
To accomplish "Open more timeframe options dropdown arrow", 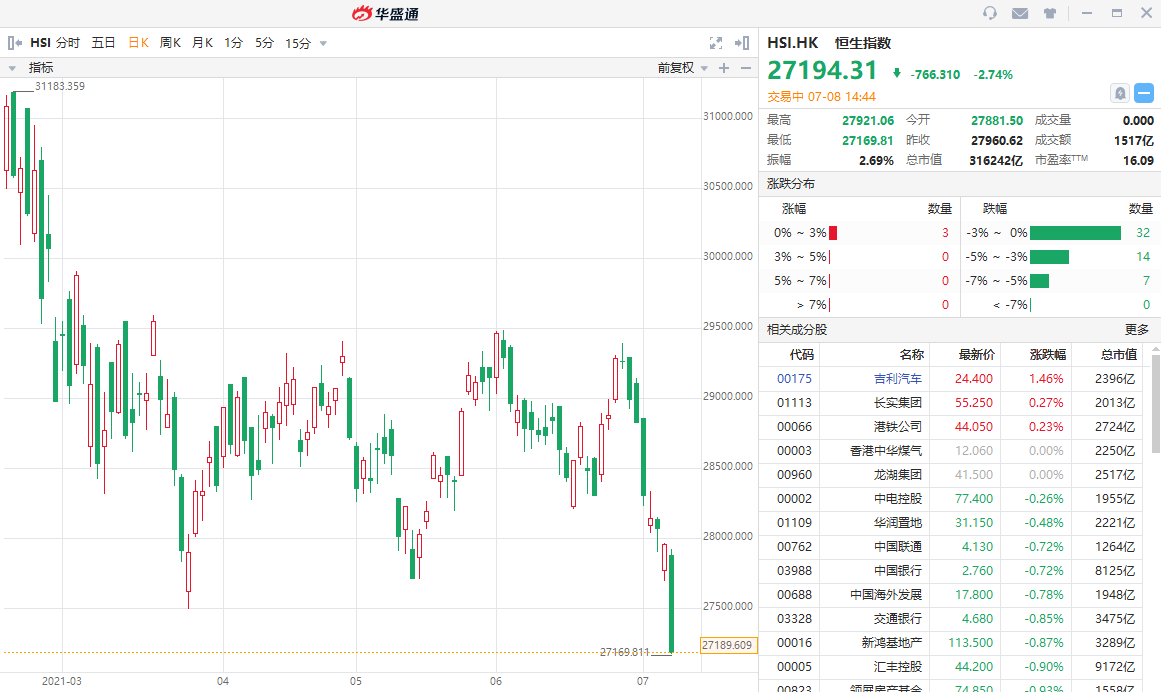I will [323, 44].
